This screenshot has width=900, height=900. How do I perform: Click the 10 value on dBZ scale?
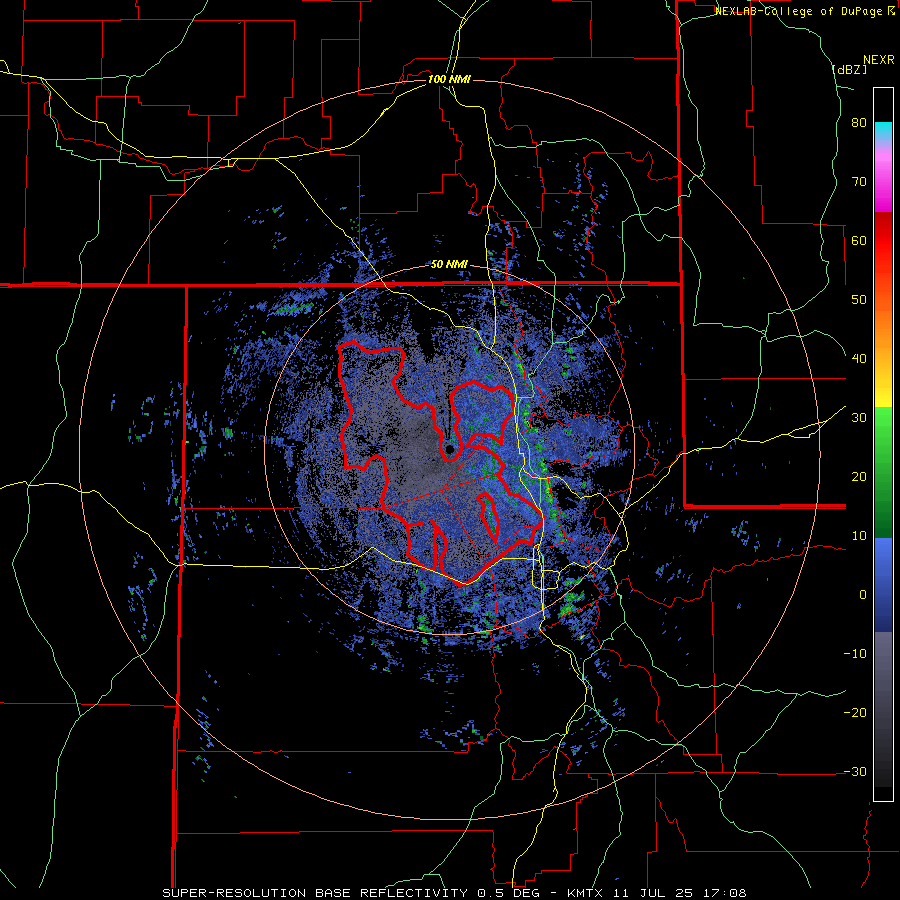(859, 536)
